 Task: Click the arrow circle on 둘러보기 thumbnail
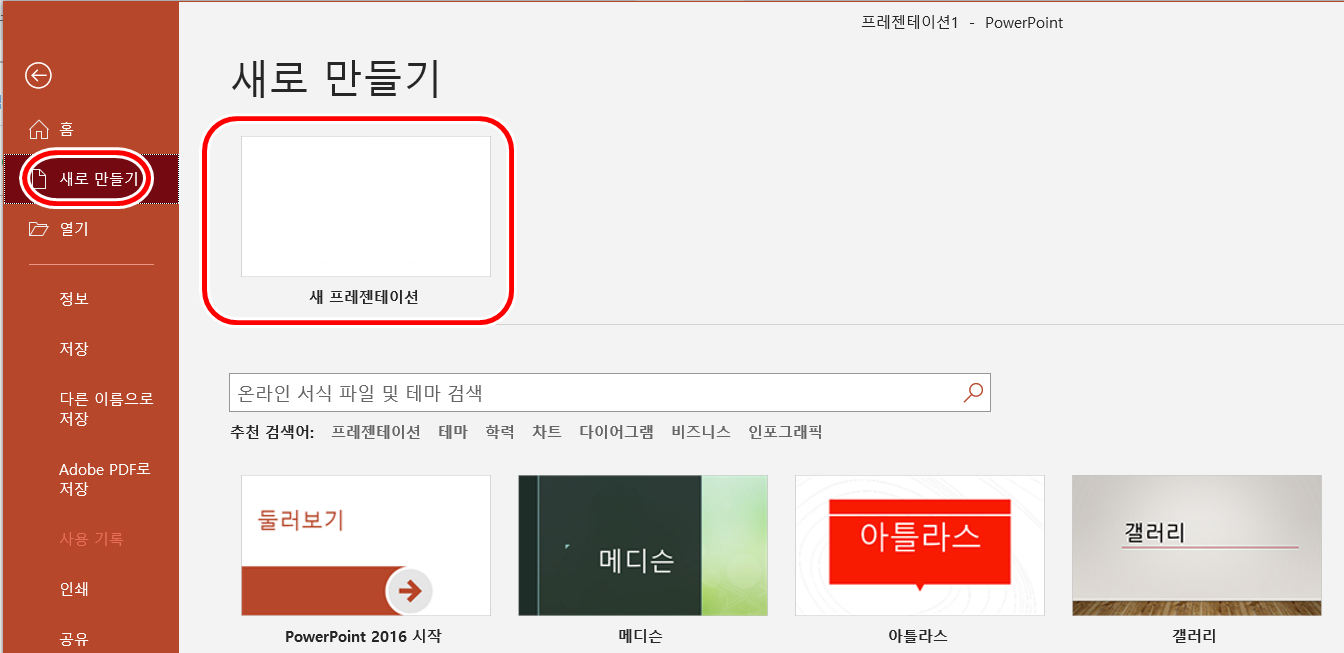[410, 591]
